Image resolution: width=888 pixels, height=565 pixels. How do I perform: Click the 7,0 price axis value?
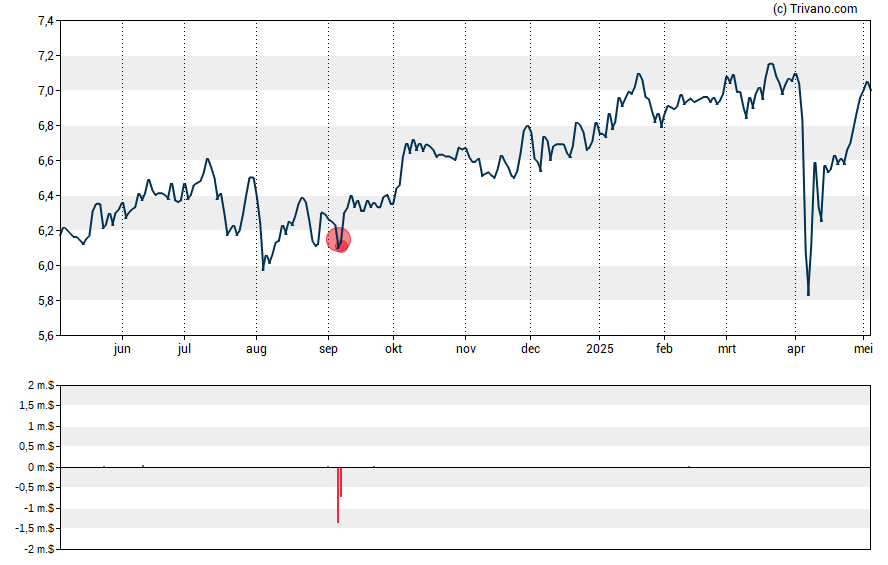[46, 91]
